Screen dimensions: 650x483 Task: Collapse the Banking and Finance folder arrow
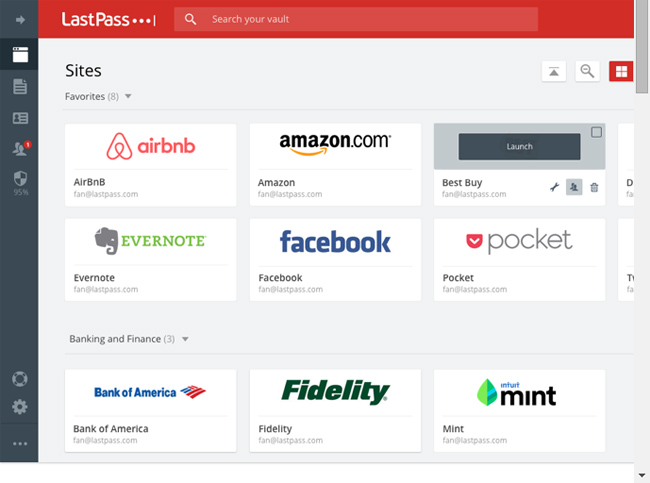click(185, 339)
